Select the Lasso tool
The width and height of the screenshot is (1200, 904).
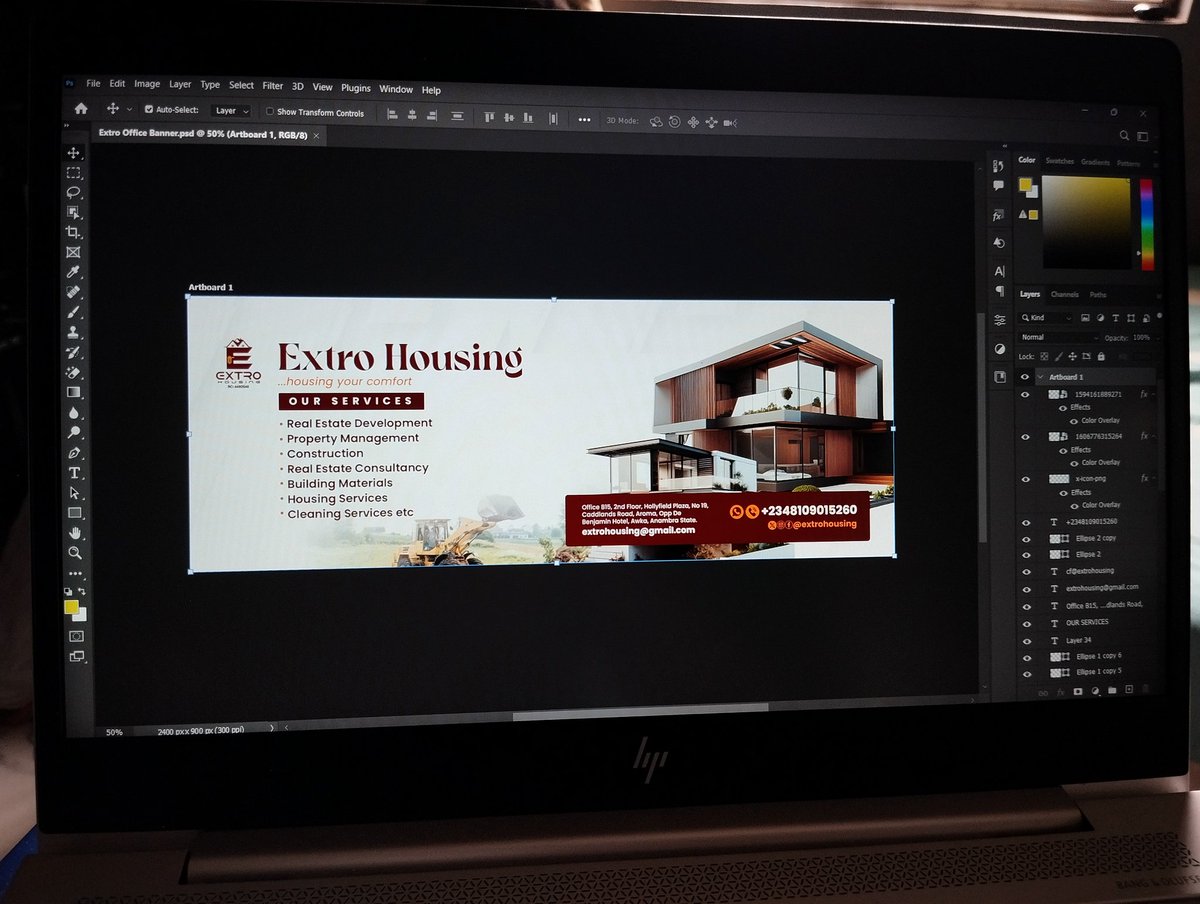[74, 192]
